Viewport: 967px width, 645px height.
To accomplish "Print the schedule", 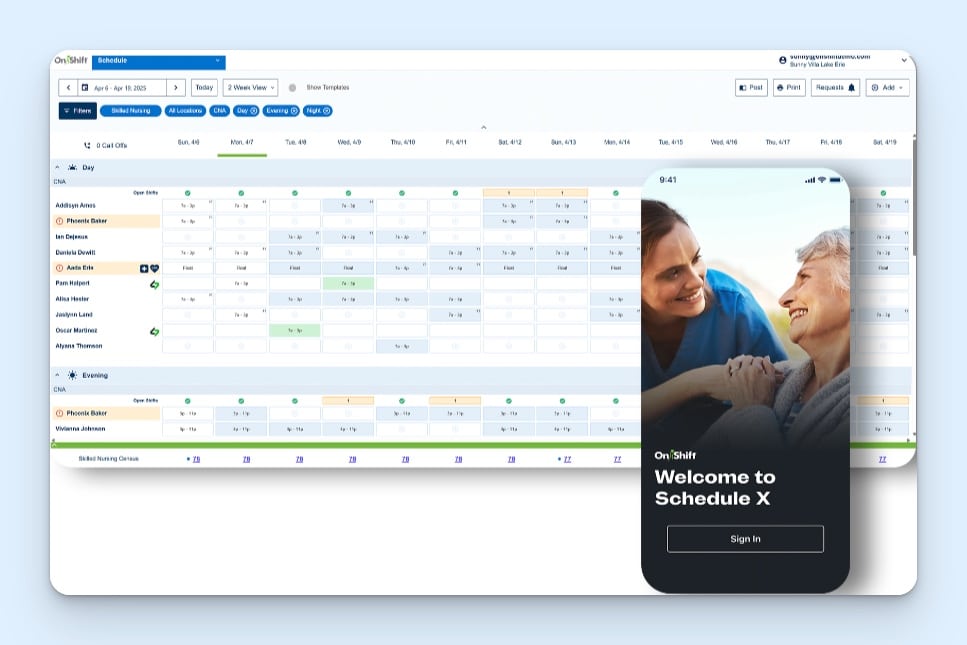I will point(789,88).
